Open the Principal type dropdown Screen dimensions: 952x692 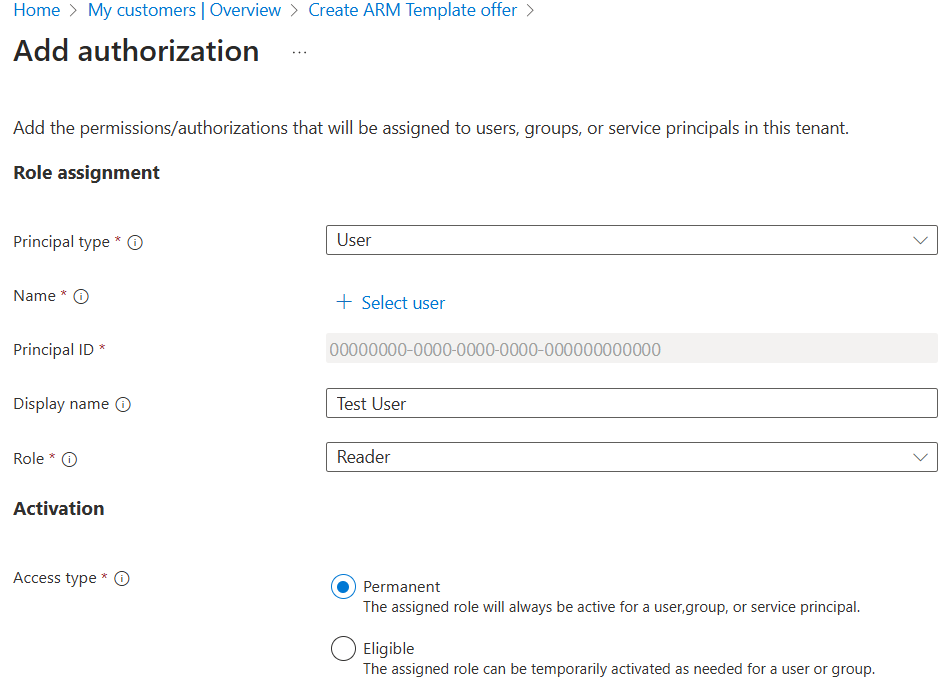tap(631, 240)
